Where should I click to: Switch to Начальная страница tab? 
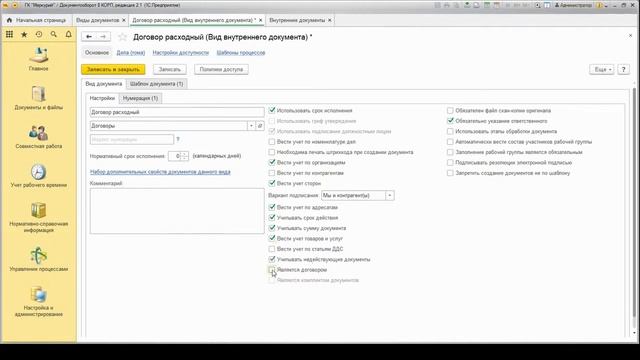tap(36, 20)
